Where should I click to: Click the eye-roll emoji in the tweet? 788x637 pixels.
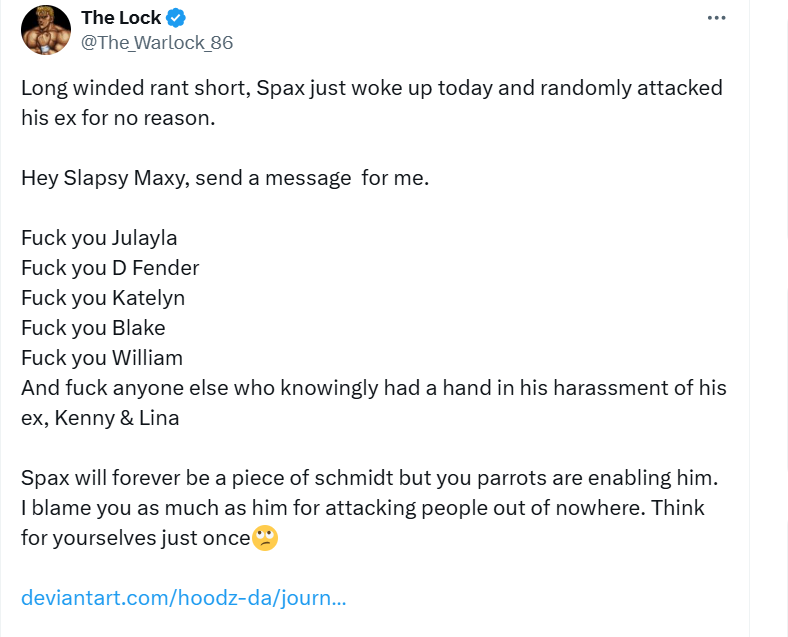tap(265, 538)
